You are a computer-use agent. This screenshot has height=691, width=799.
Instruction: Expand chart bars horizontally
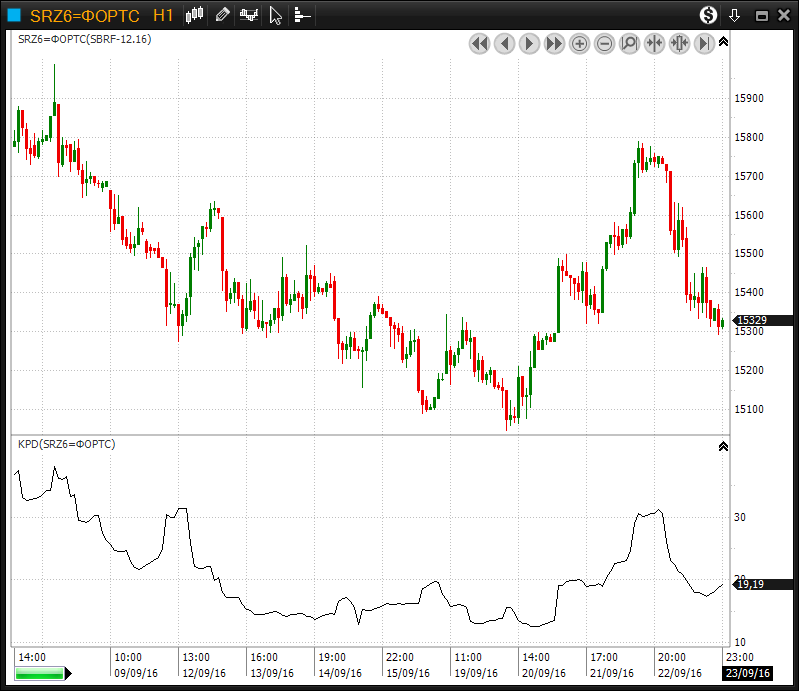tap(679, 43)
